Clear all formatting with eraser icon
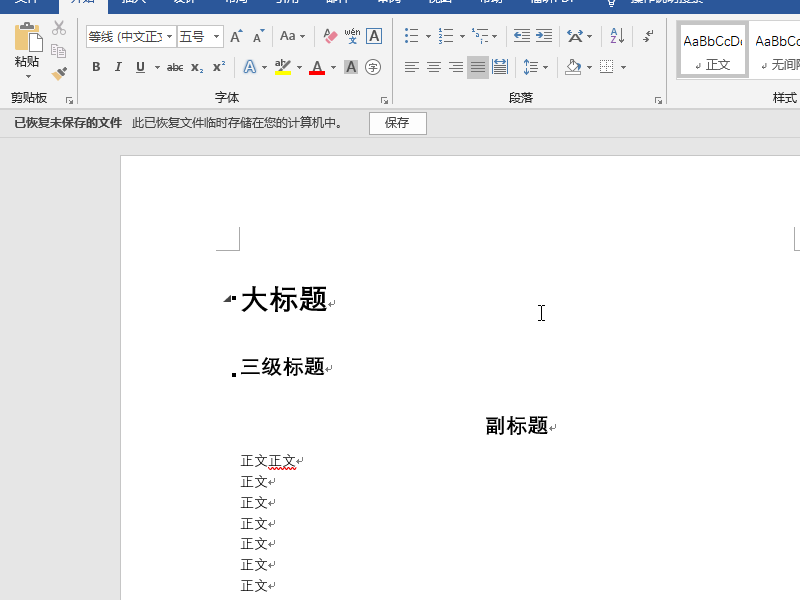The height and width of the screenshot is (600, 800). tap(330, 36)
